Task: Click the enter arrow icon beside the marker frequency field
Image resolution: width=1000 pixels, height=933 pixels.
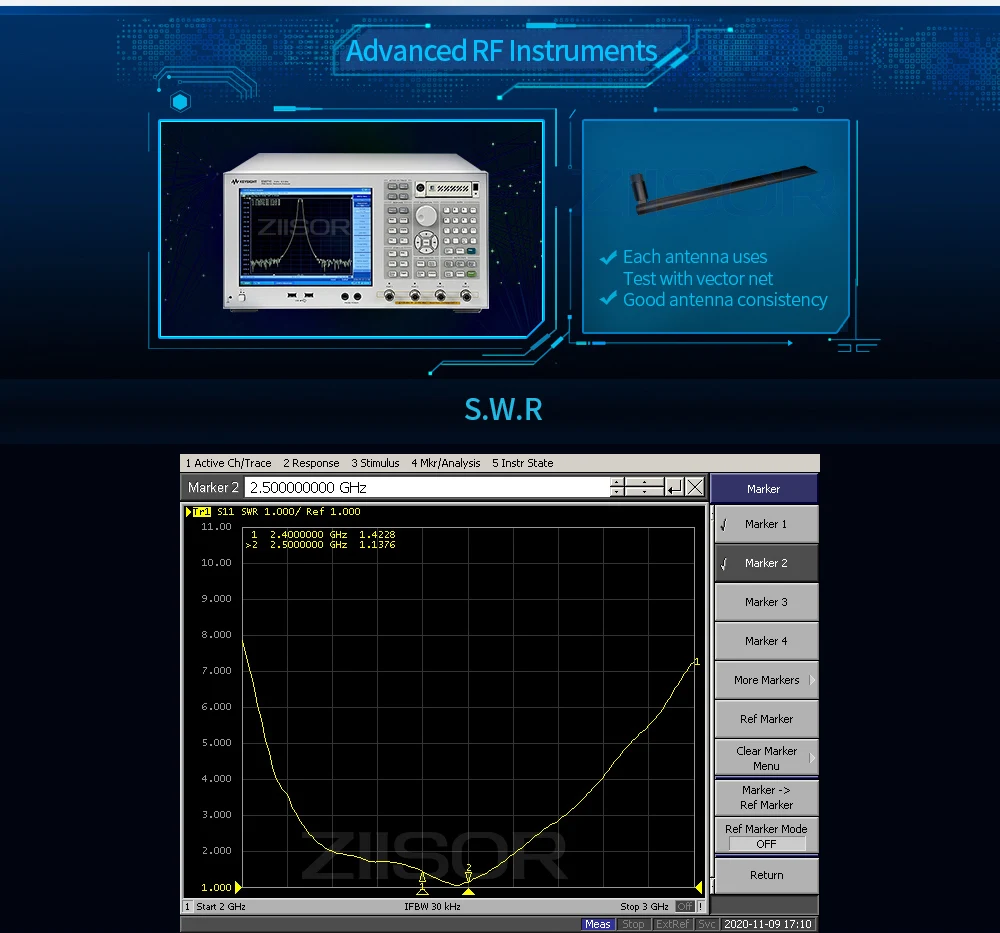Action: coord(674,487)
